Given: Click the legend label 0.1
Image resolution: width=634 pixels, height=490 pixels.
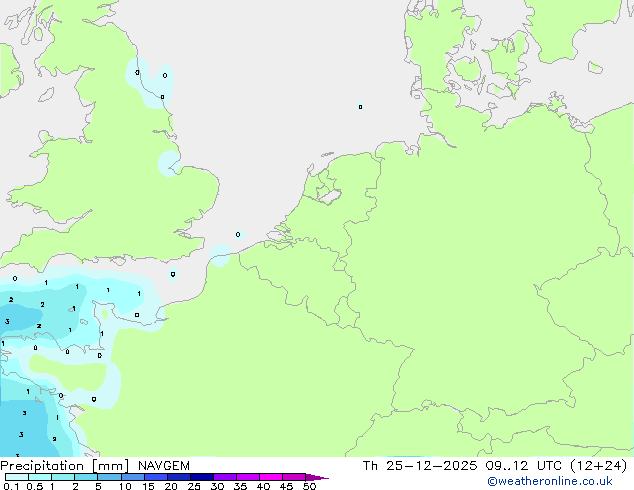Looking at the screenshot, I should [x=11, y=486].
